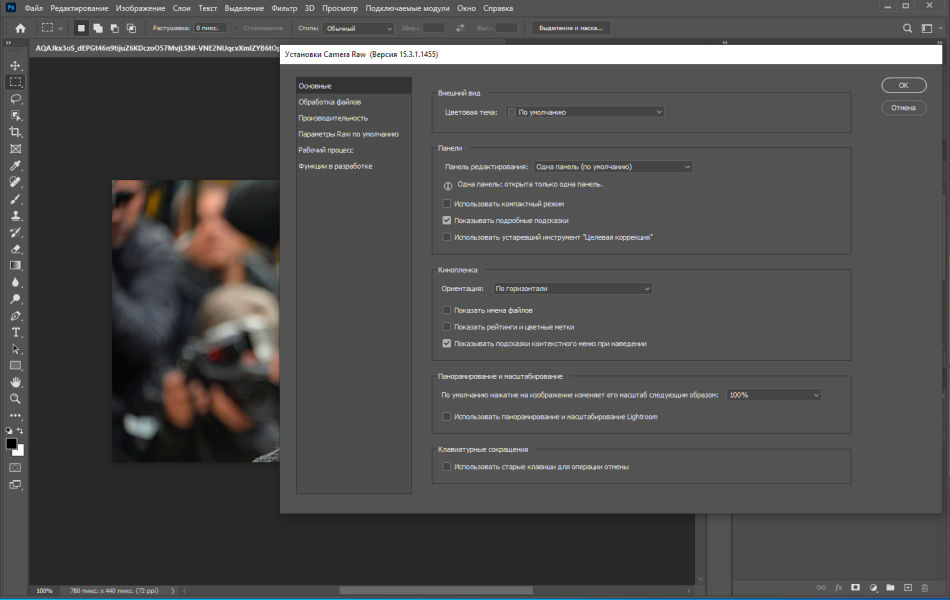
Task: Enable 'Использовать компактный режим' checkbox
Action: coord(447,204)
